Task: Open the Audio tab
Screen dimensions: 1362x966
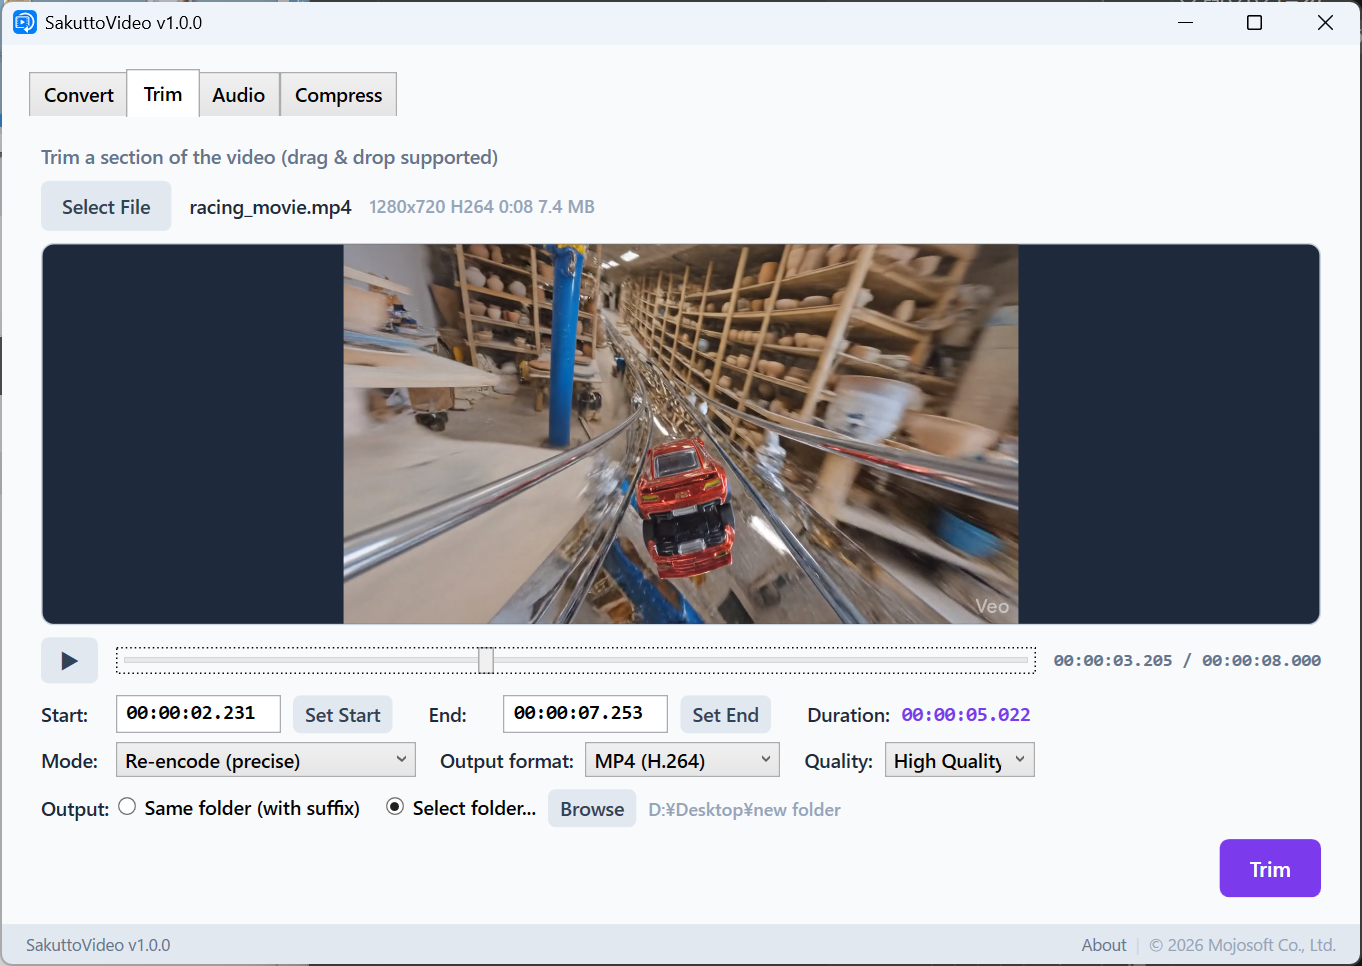Action: (x=238, y=95)
